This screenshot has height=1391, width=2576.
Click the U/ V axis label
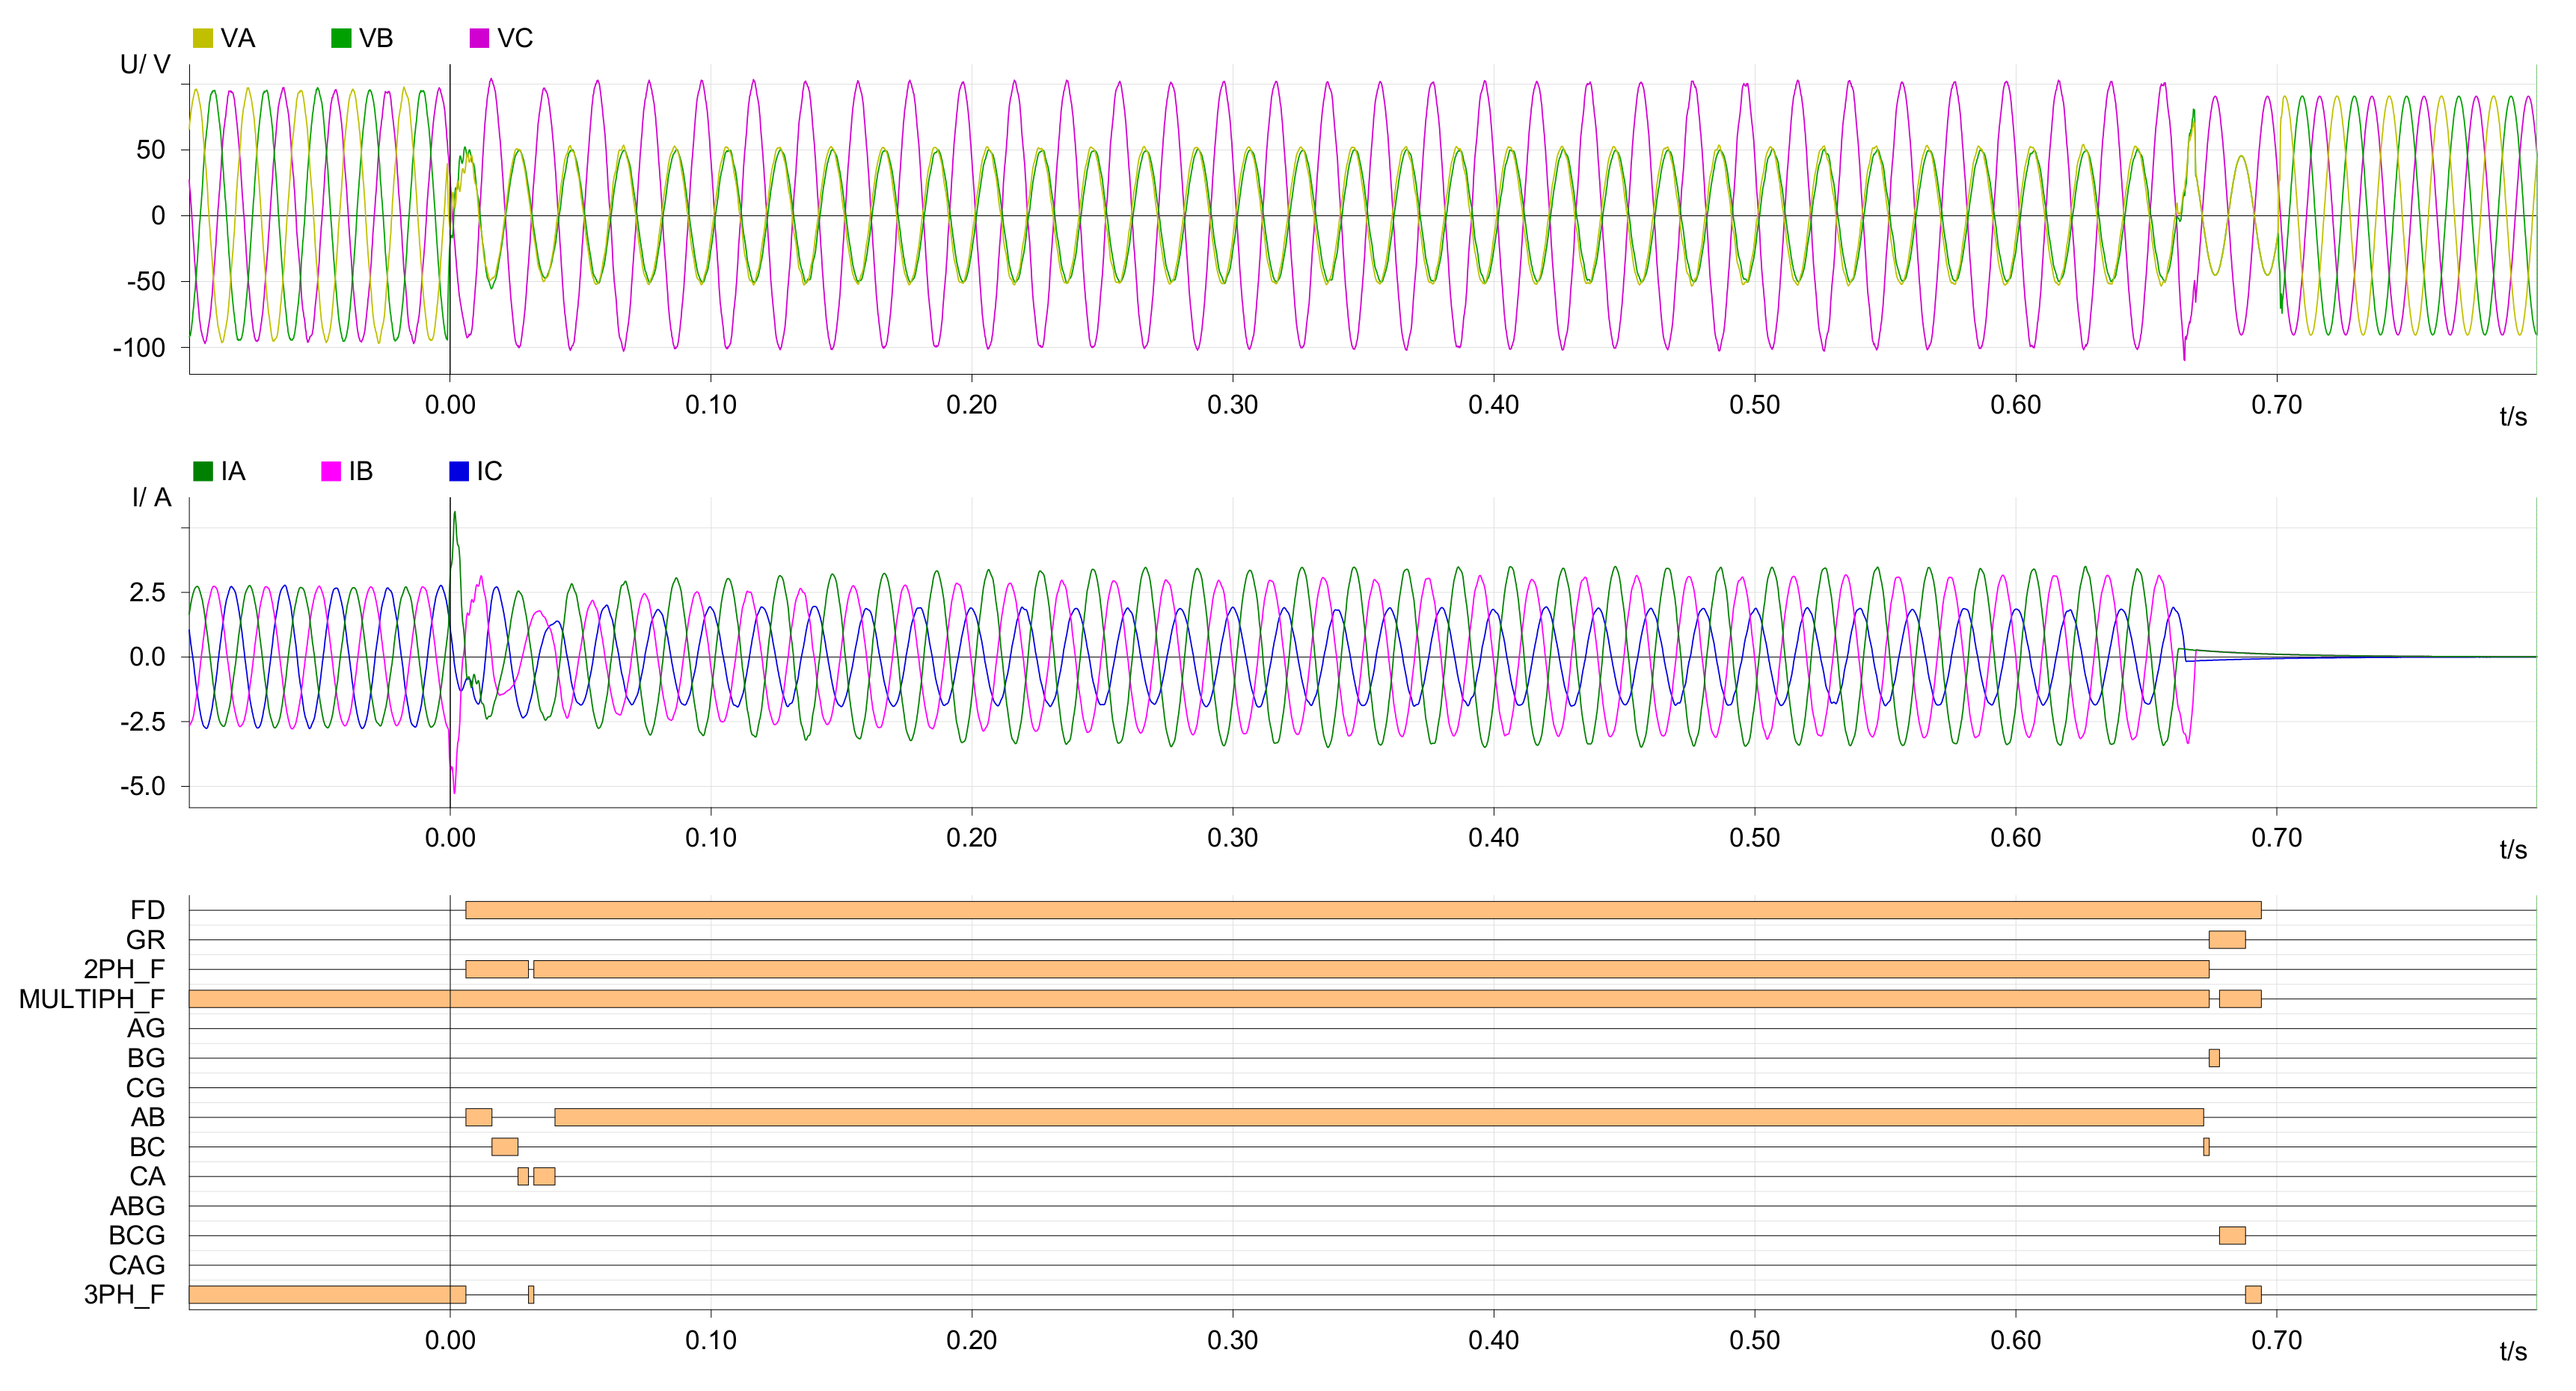(x=145, y=65)
